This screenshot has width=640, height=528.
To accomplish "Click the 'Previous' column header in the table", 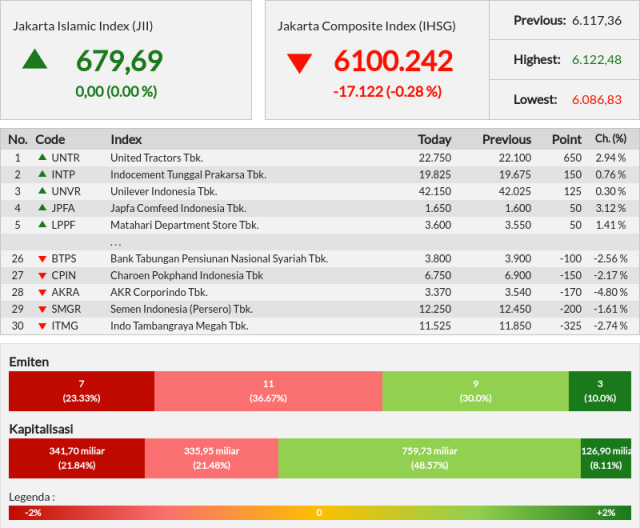I will 507,140.
